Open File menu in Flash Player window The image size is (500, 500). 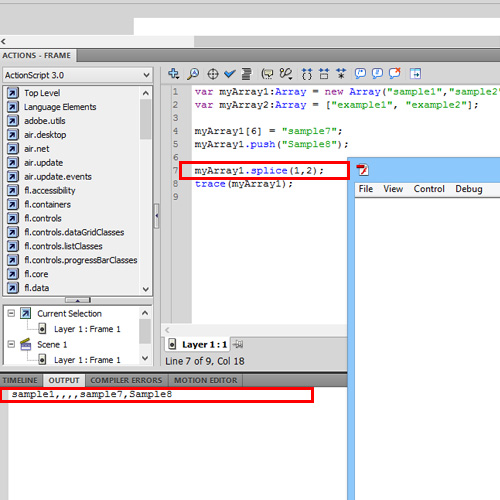(366, 189)
